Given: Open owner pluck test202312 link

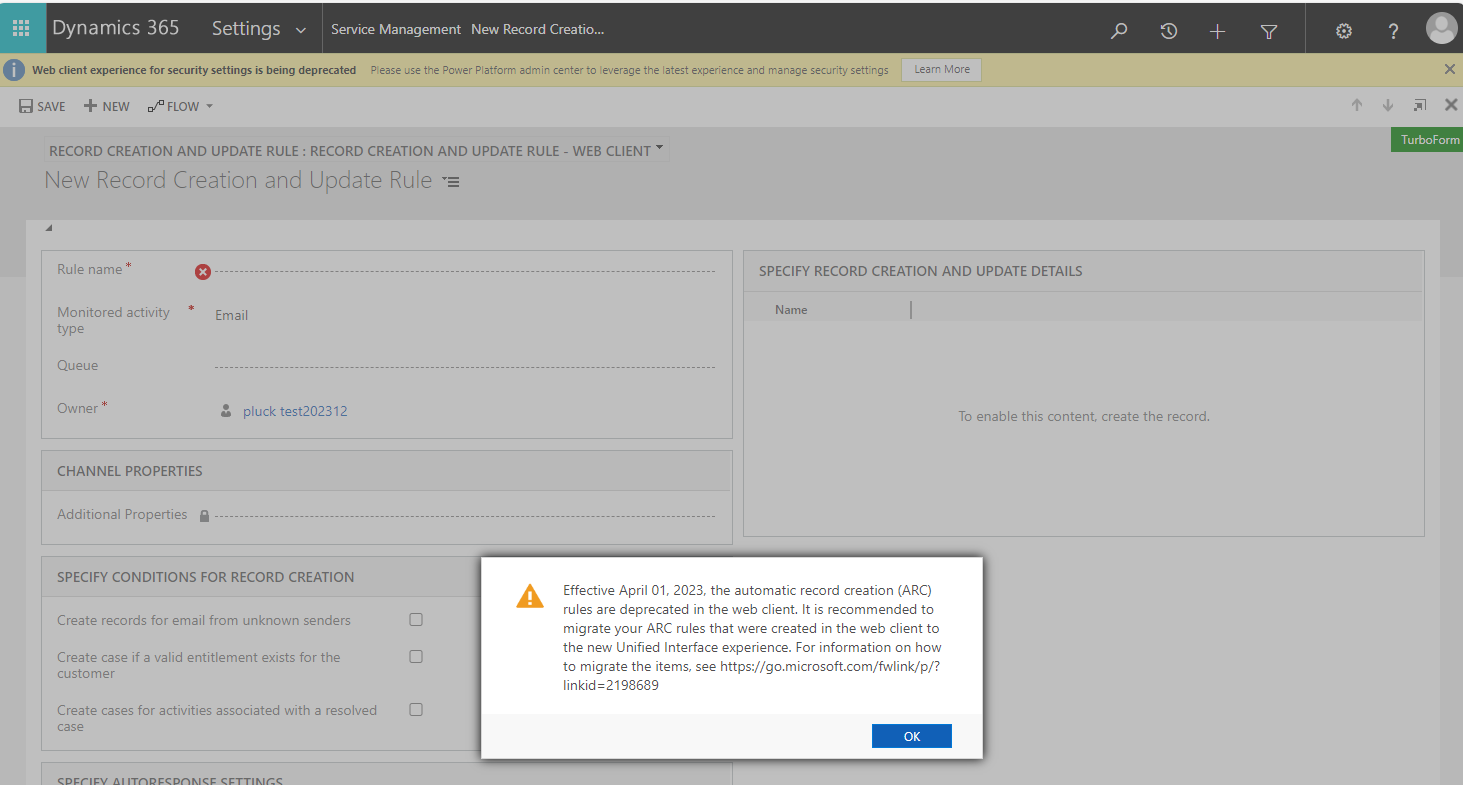Looking at the screenshot, I should [295, 411].
